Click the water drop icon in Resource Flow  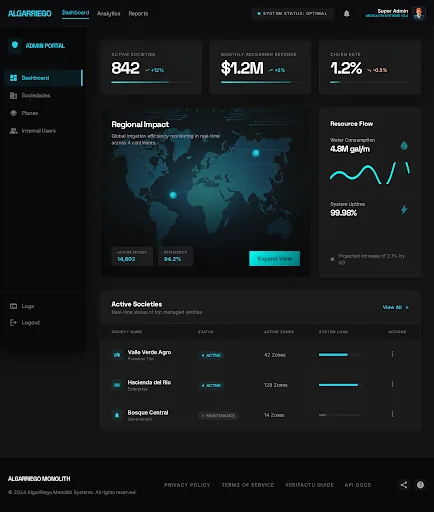pos(404,145)
